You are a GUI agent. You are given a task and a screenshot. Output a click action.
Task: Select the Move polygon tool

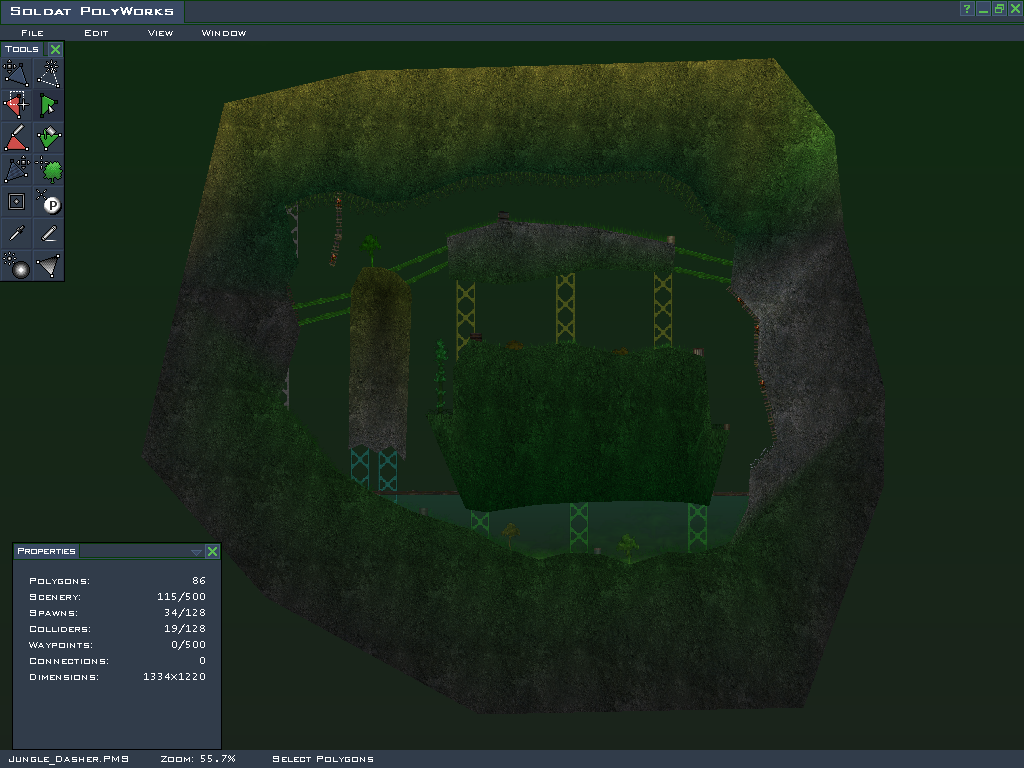pyautogui.click(x=16, y=73)
